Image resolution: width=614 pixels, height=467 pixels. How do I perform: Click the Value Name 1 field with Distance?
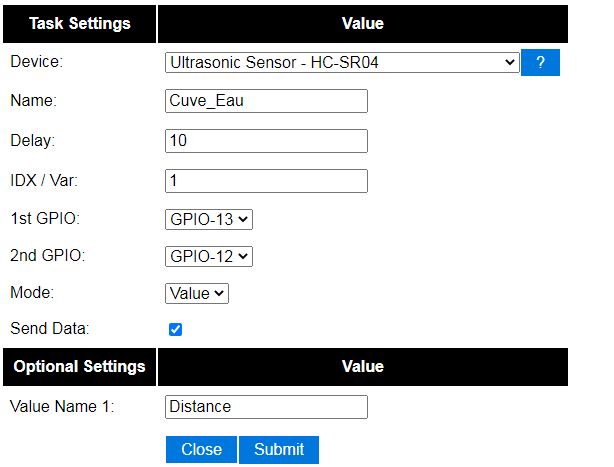point(266,407)
